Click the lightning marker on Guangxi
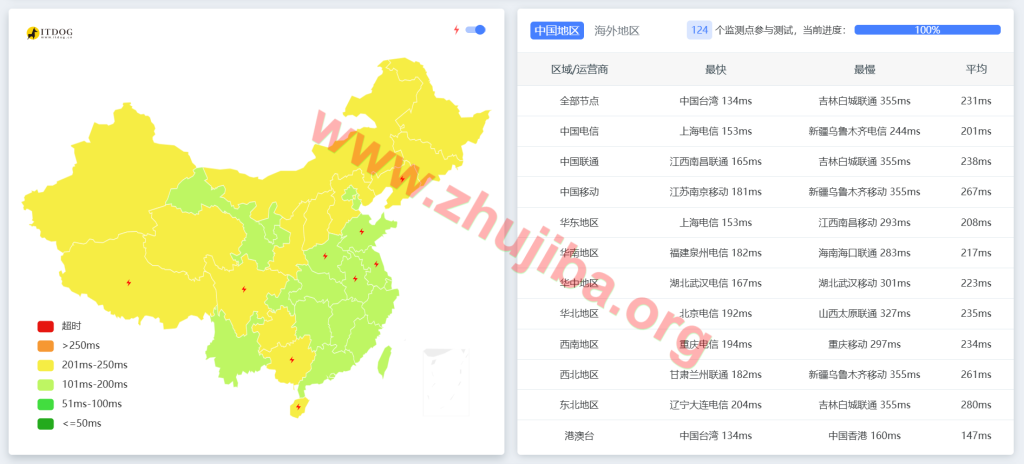The image size is (1024, 464). pos(292,360)
